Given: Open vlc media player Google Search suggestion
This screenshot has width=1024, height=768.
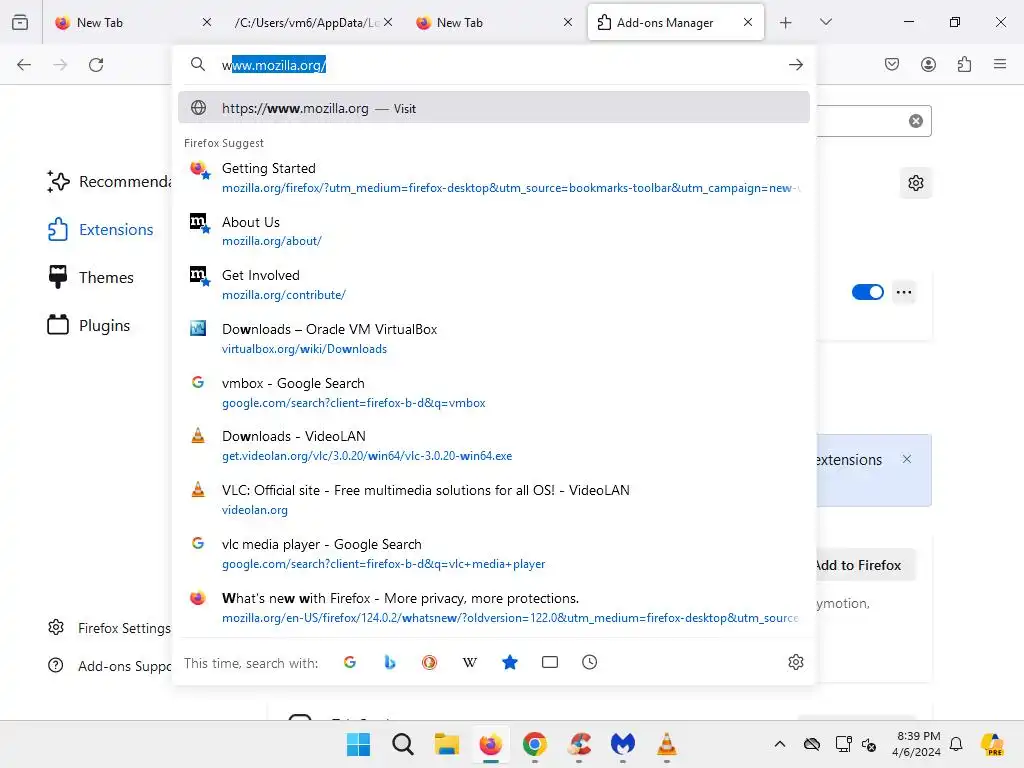Looking at the screenshot, I should click(494, 554).
